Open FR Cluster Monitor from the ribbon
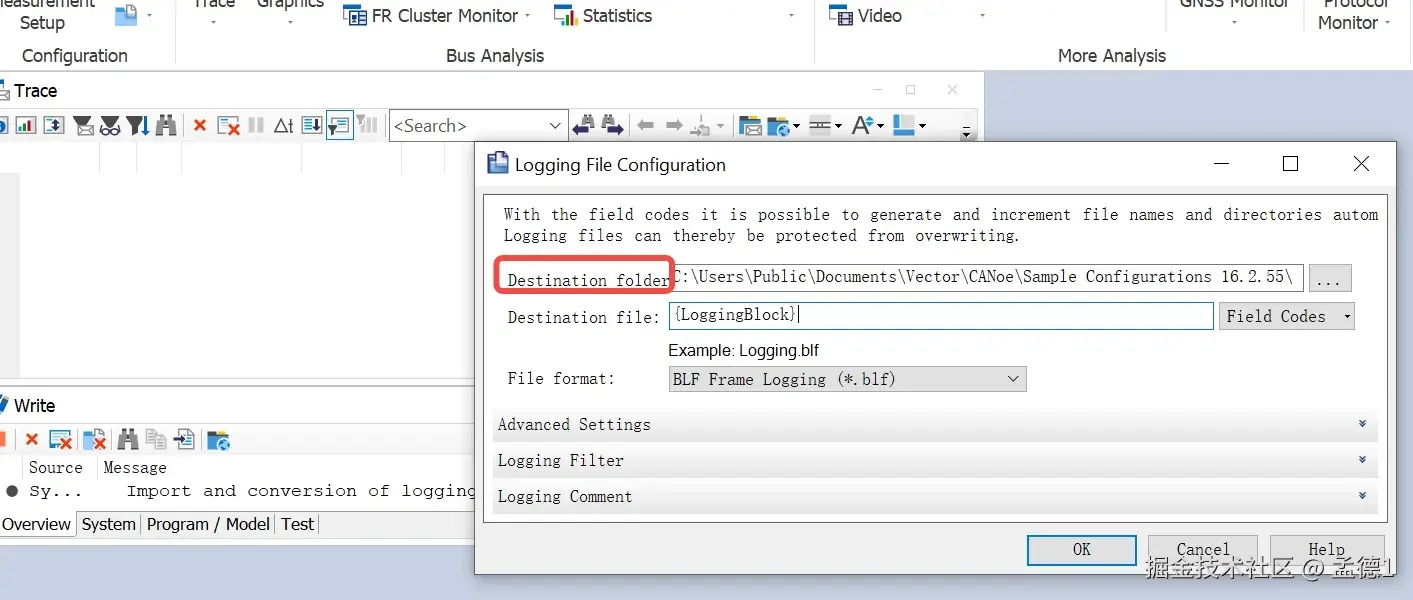The image size is (1413, 600). pos(432,16)
